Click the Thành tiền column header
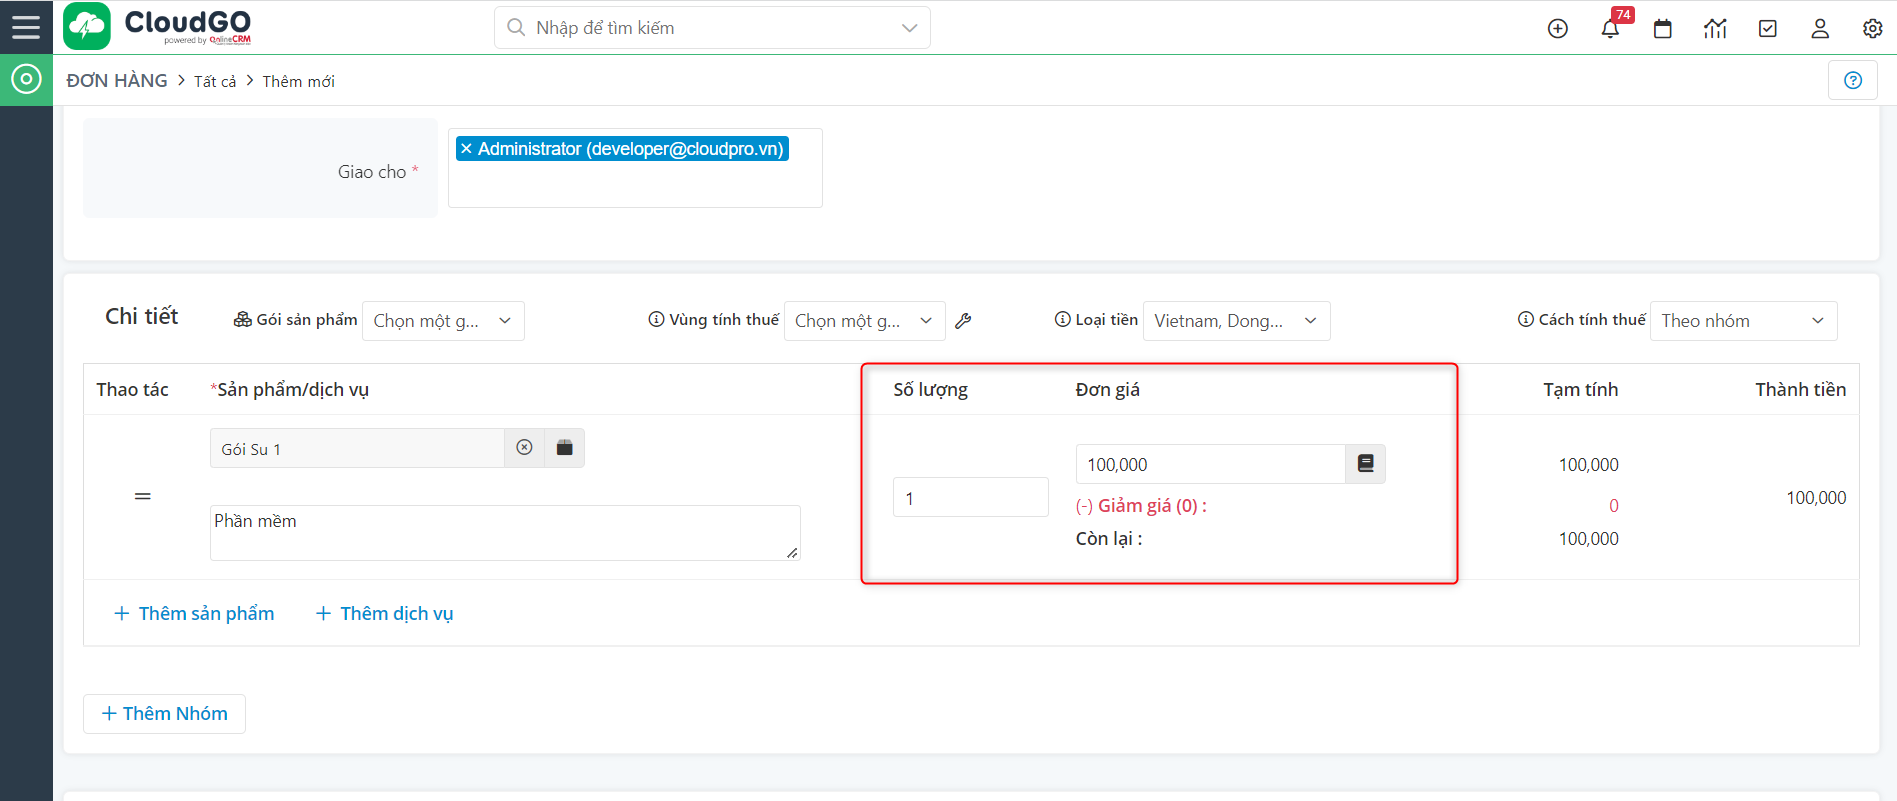1897x801 pixels. (x=1800, y=390)
